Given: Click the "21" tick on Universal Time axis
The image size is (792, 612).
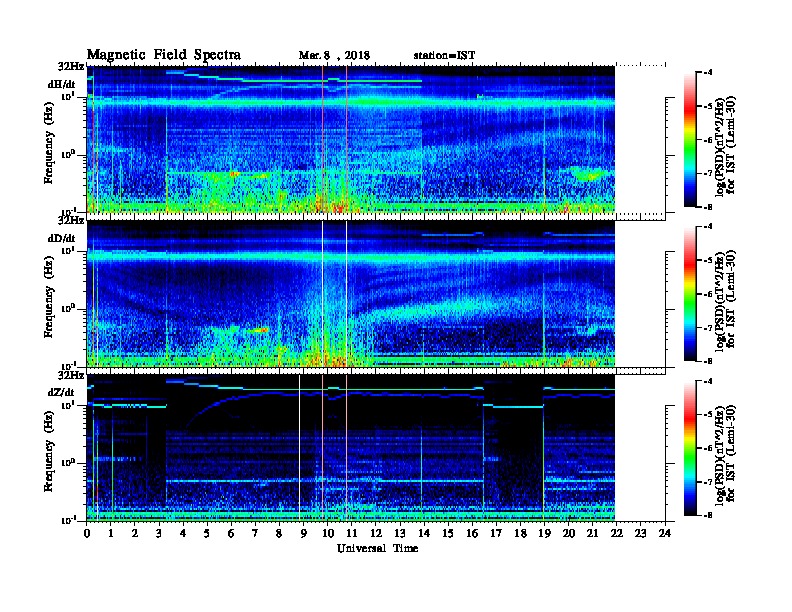Looking at the screenshot, I should coord(592,533).
